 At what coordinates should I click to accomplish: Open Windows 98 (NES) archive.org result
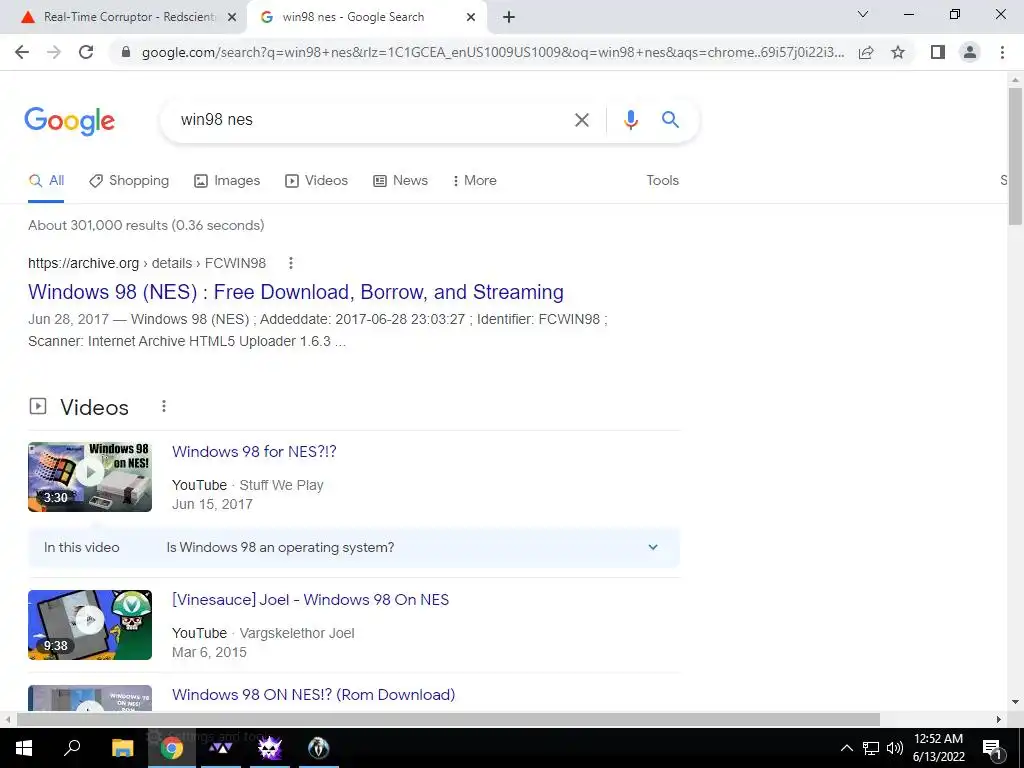[296, 292]
